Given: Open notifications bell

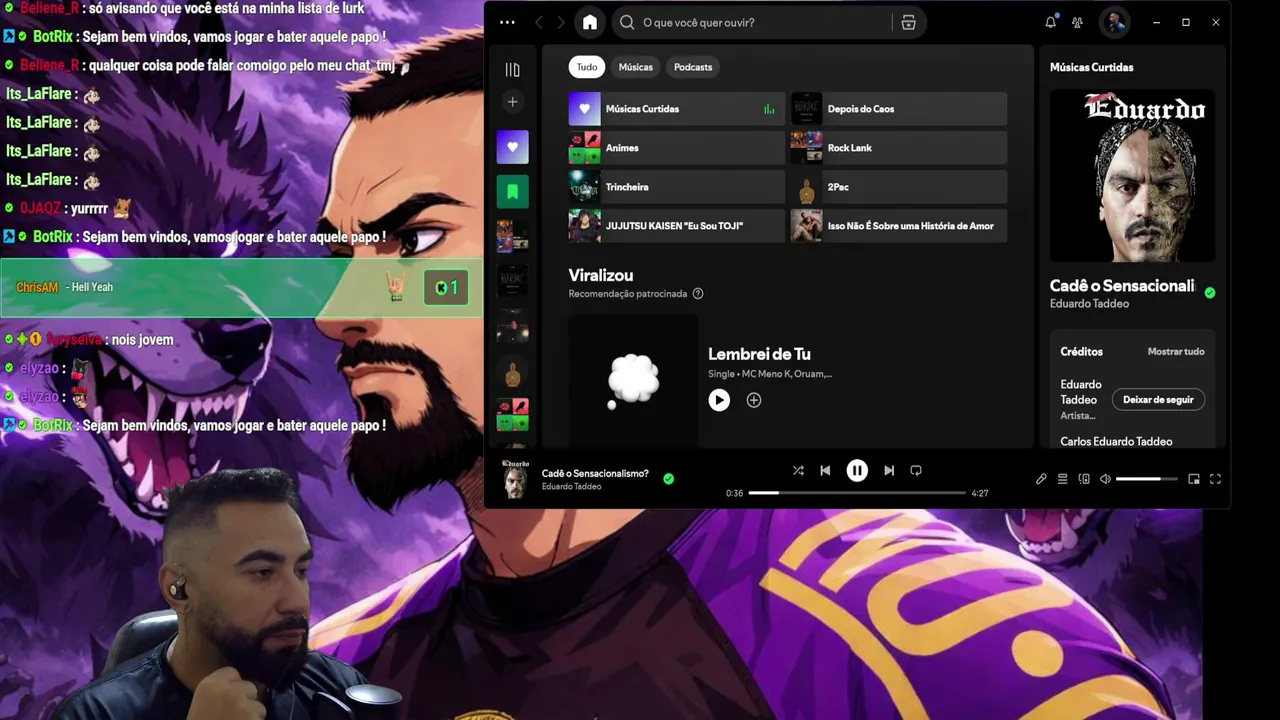Looking at the screenshot, I should pos(1050,22).
